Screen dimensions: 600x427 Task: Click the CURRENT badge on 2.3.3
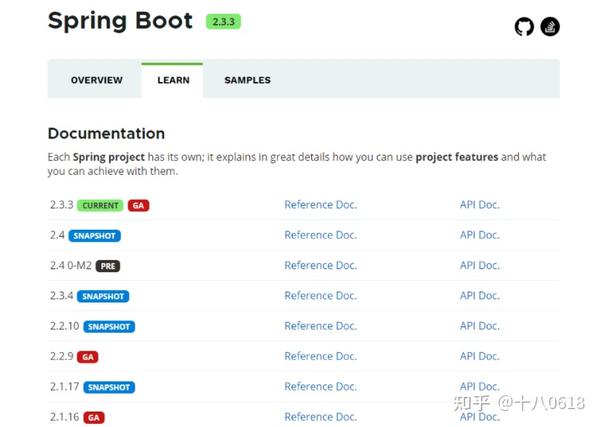coord(100,206)
